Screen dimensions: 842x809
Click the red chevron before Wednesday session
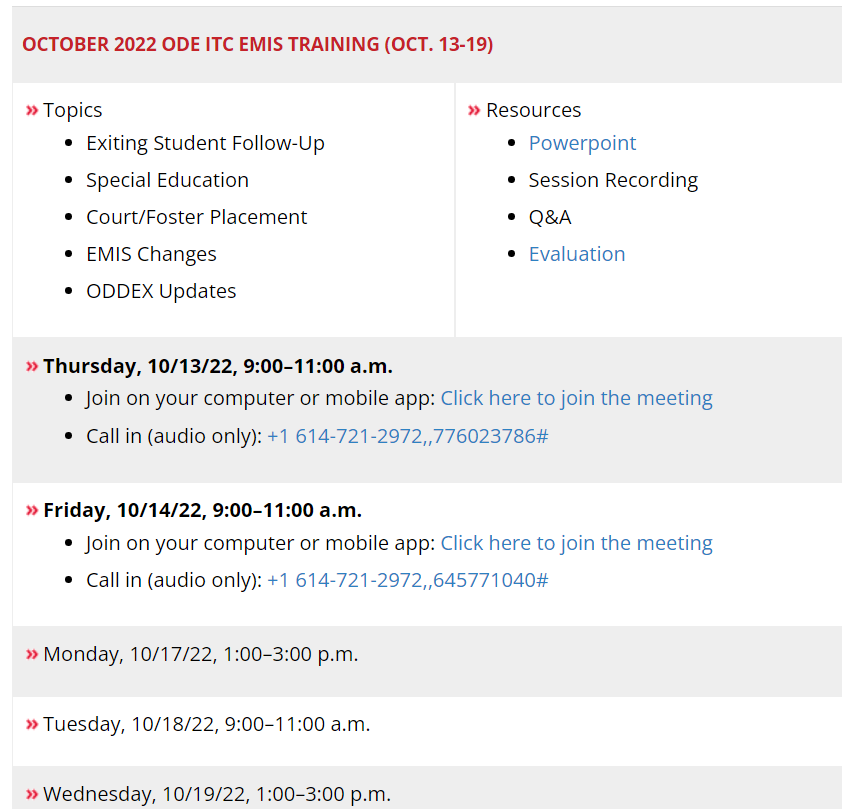[32, 795]
